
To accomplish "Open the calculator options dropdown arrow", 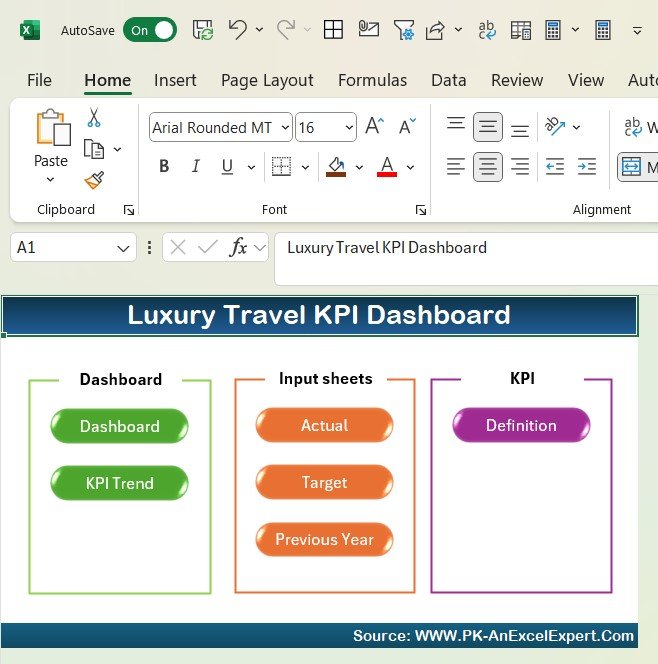I will tap(575, 30).
